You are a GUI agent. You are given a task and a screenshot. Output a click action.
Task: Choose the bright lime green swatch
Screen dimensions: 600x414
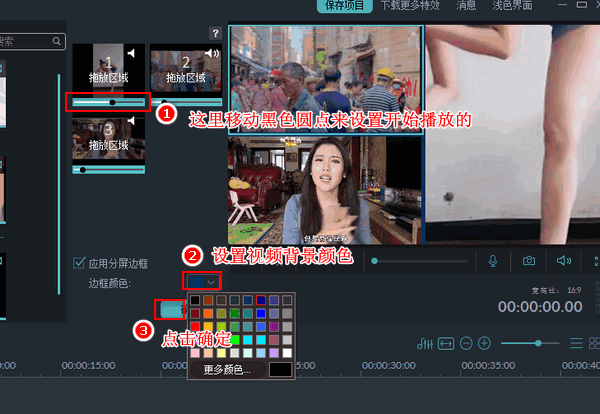click(235, 340)
